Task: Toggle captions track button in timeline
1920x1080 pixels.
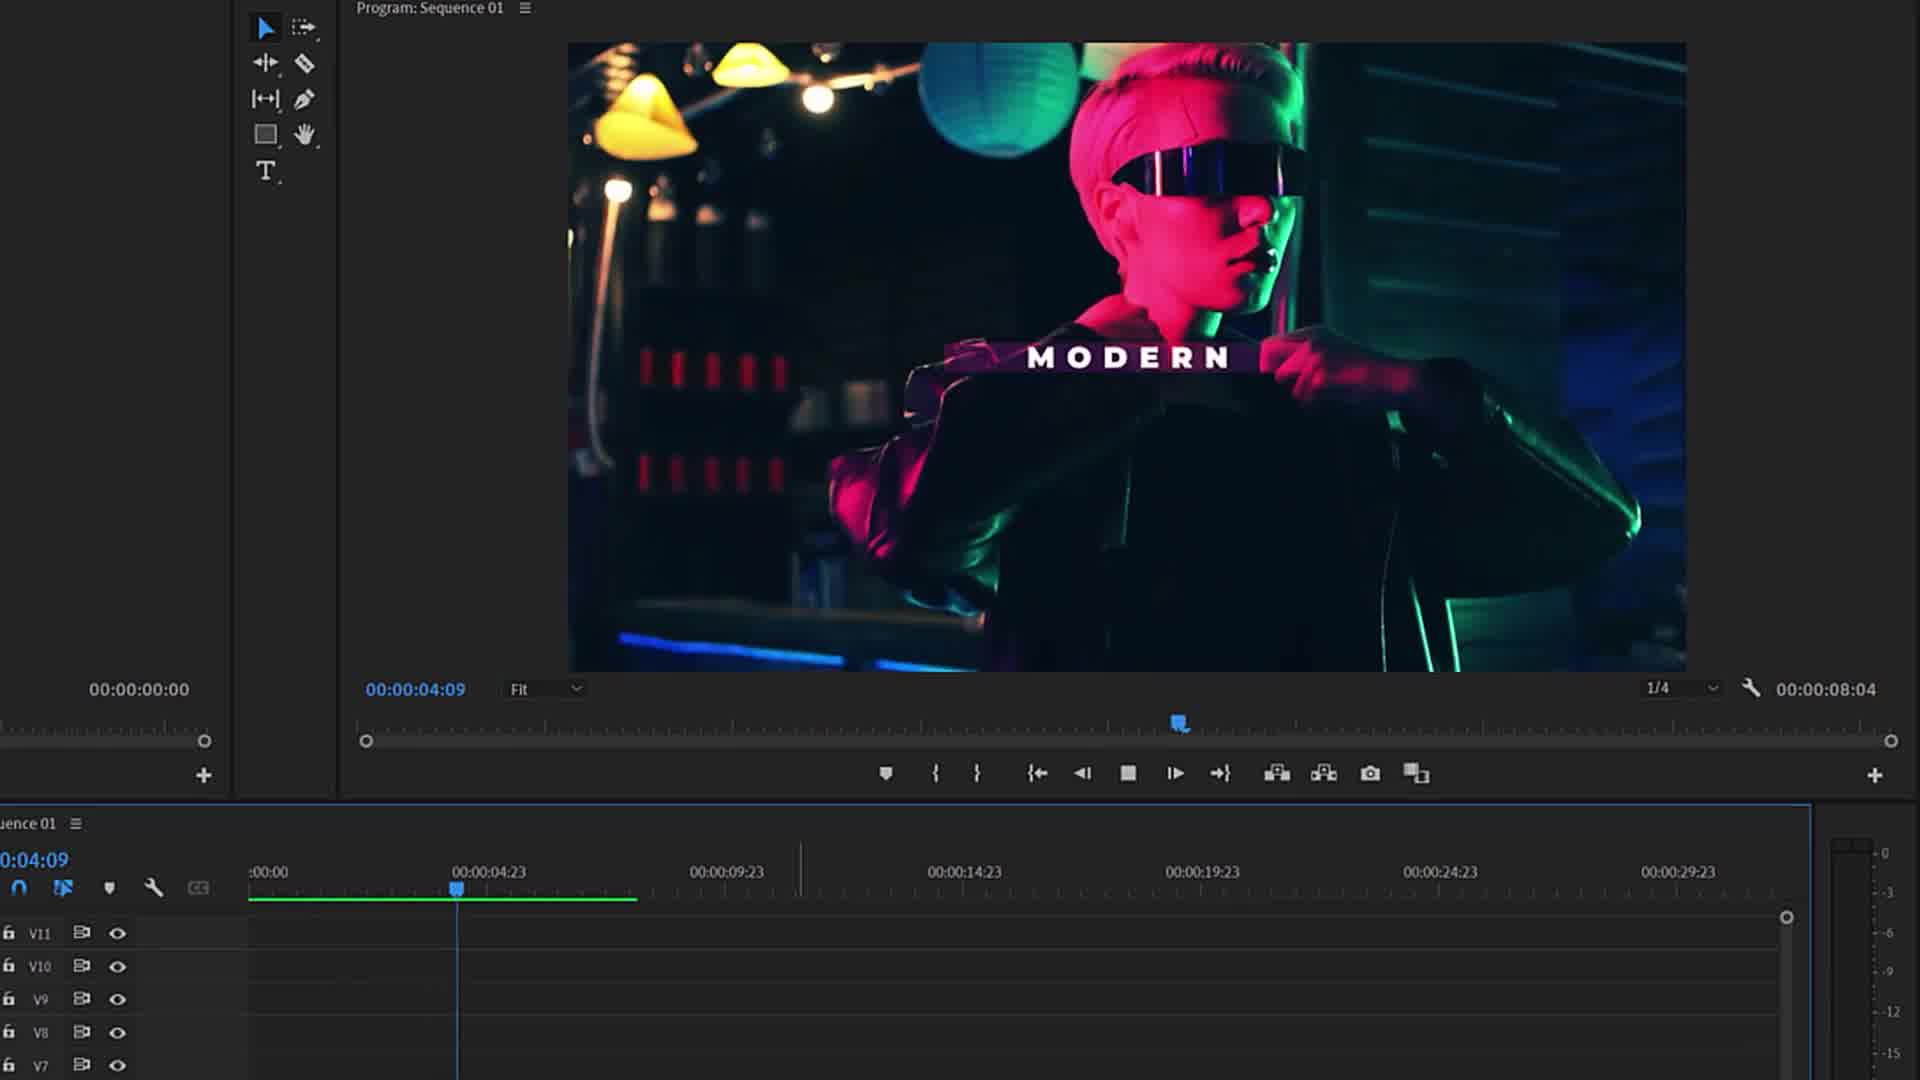Action: (198, 888)
